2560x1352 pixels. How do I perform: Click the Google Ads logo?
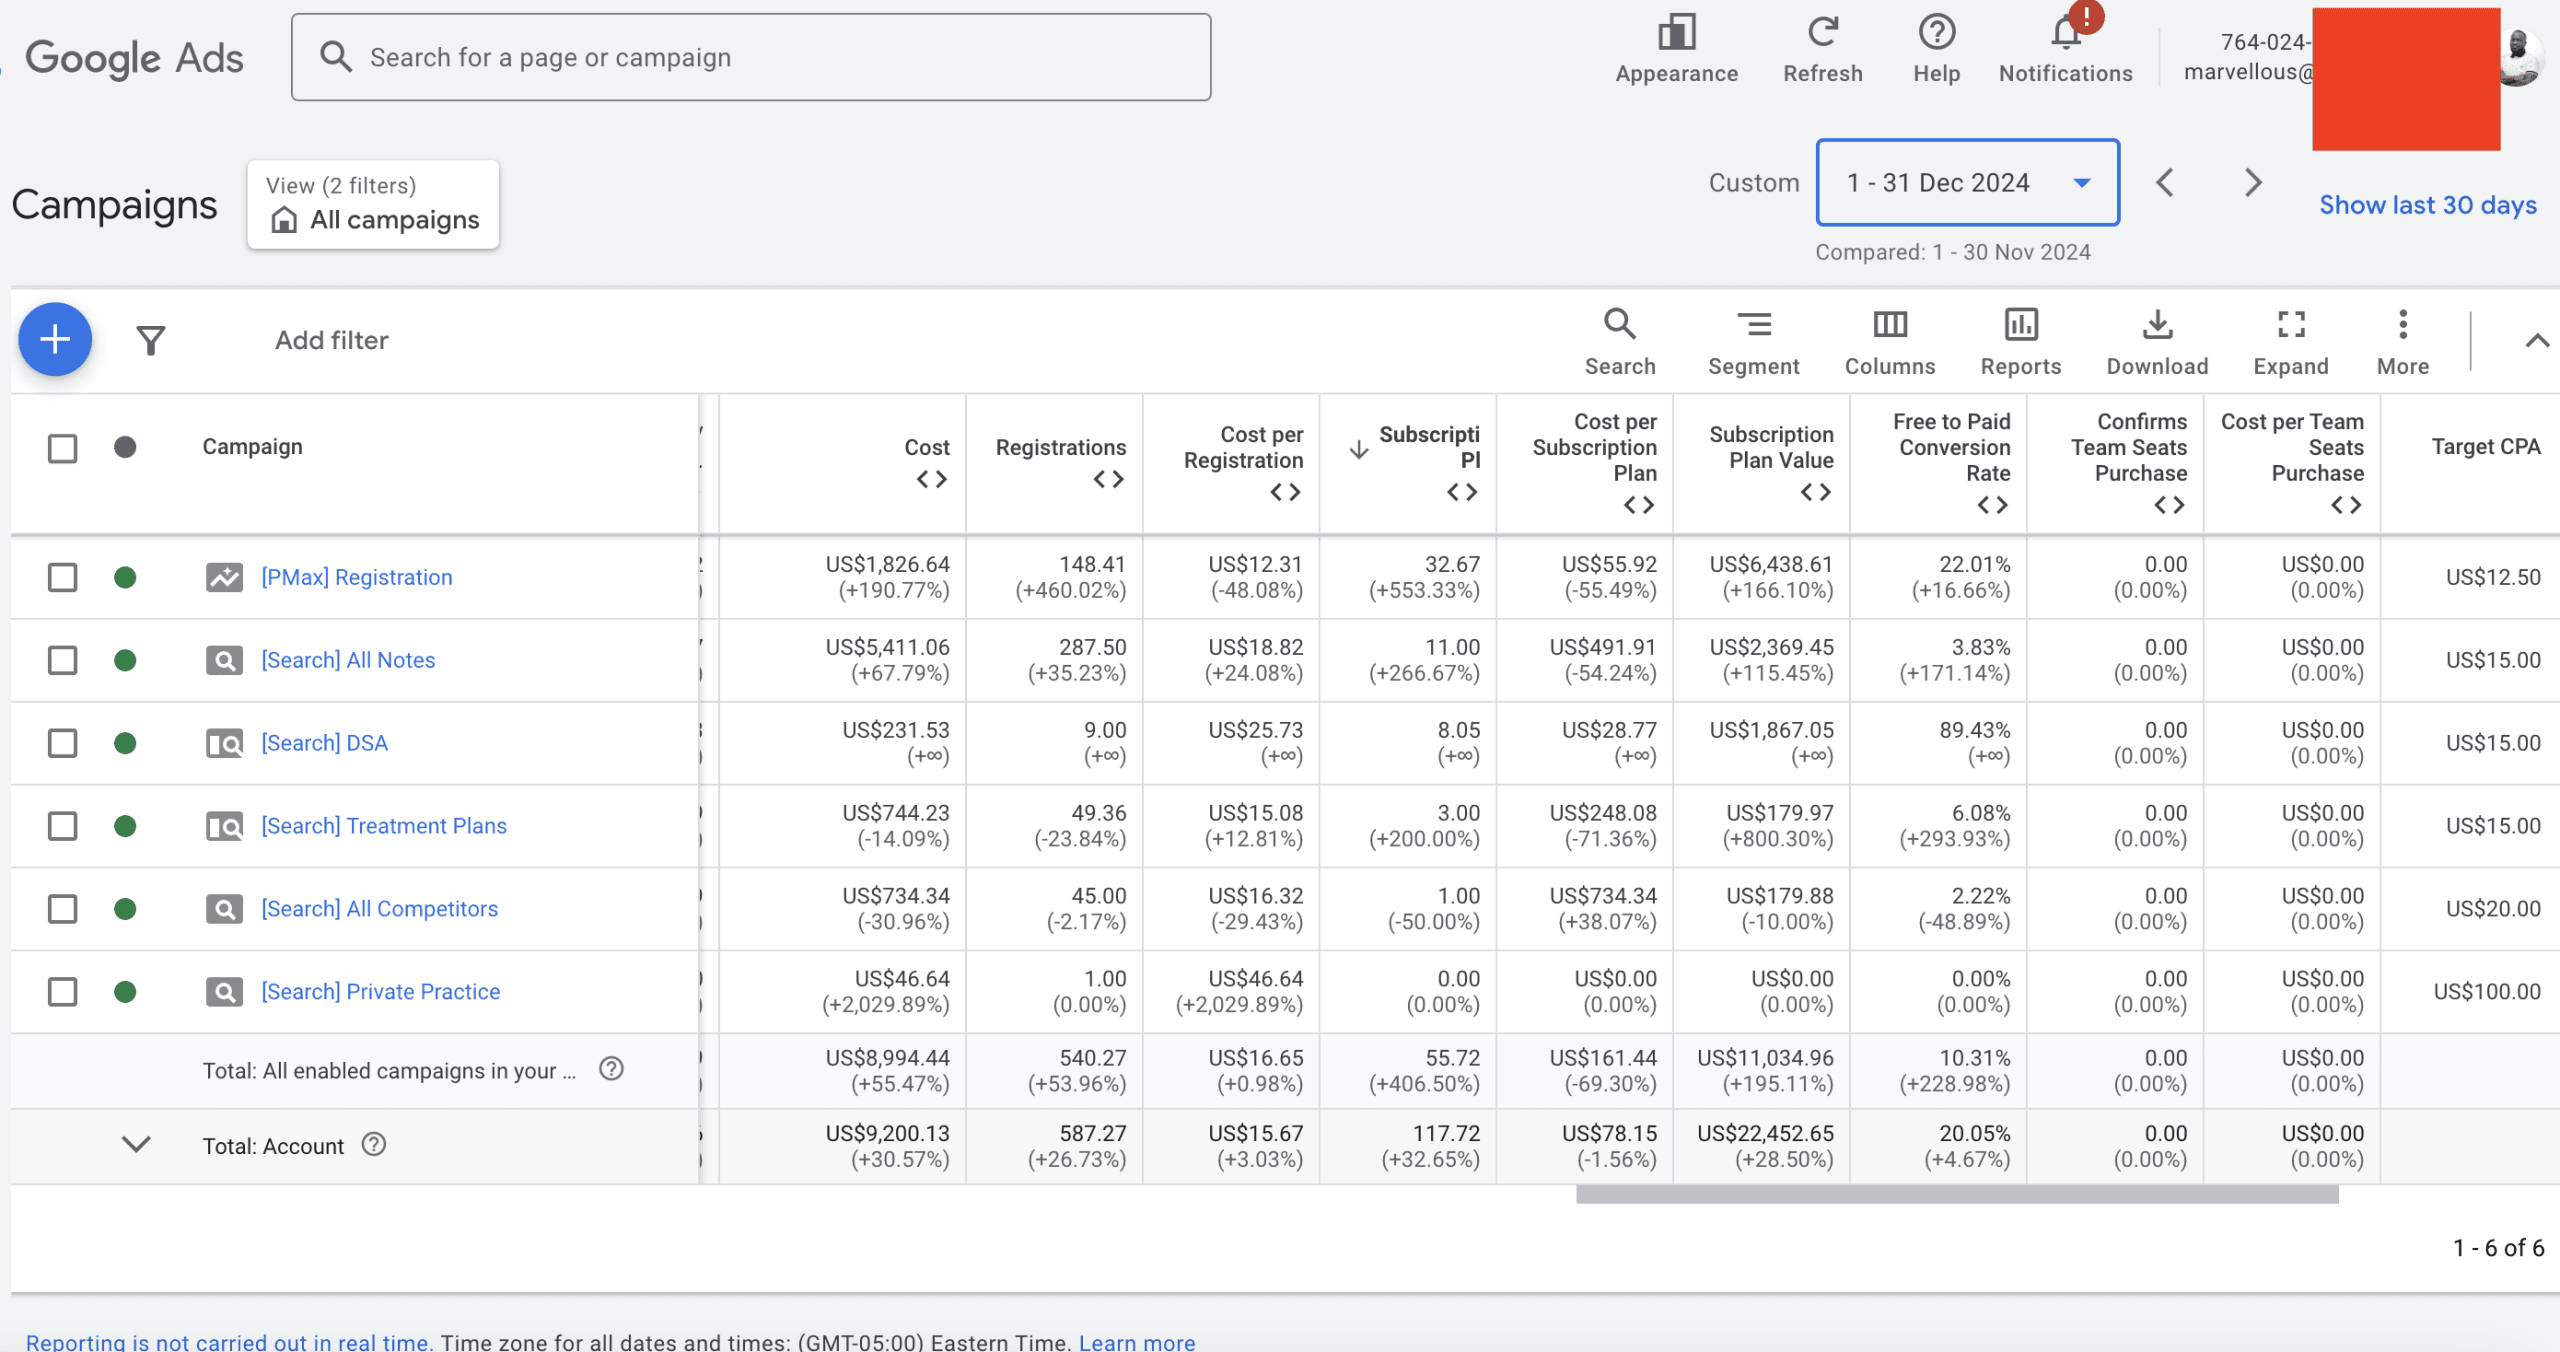pos(134,58)
